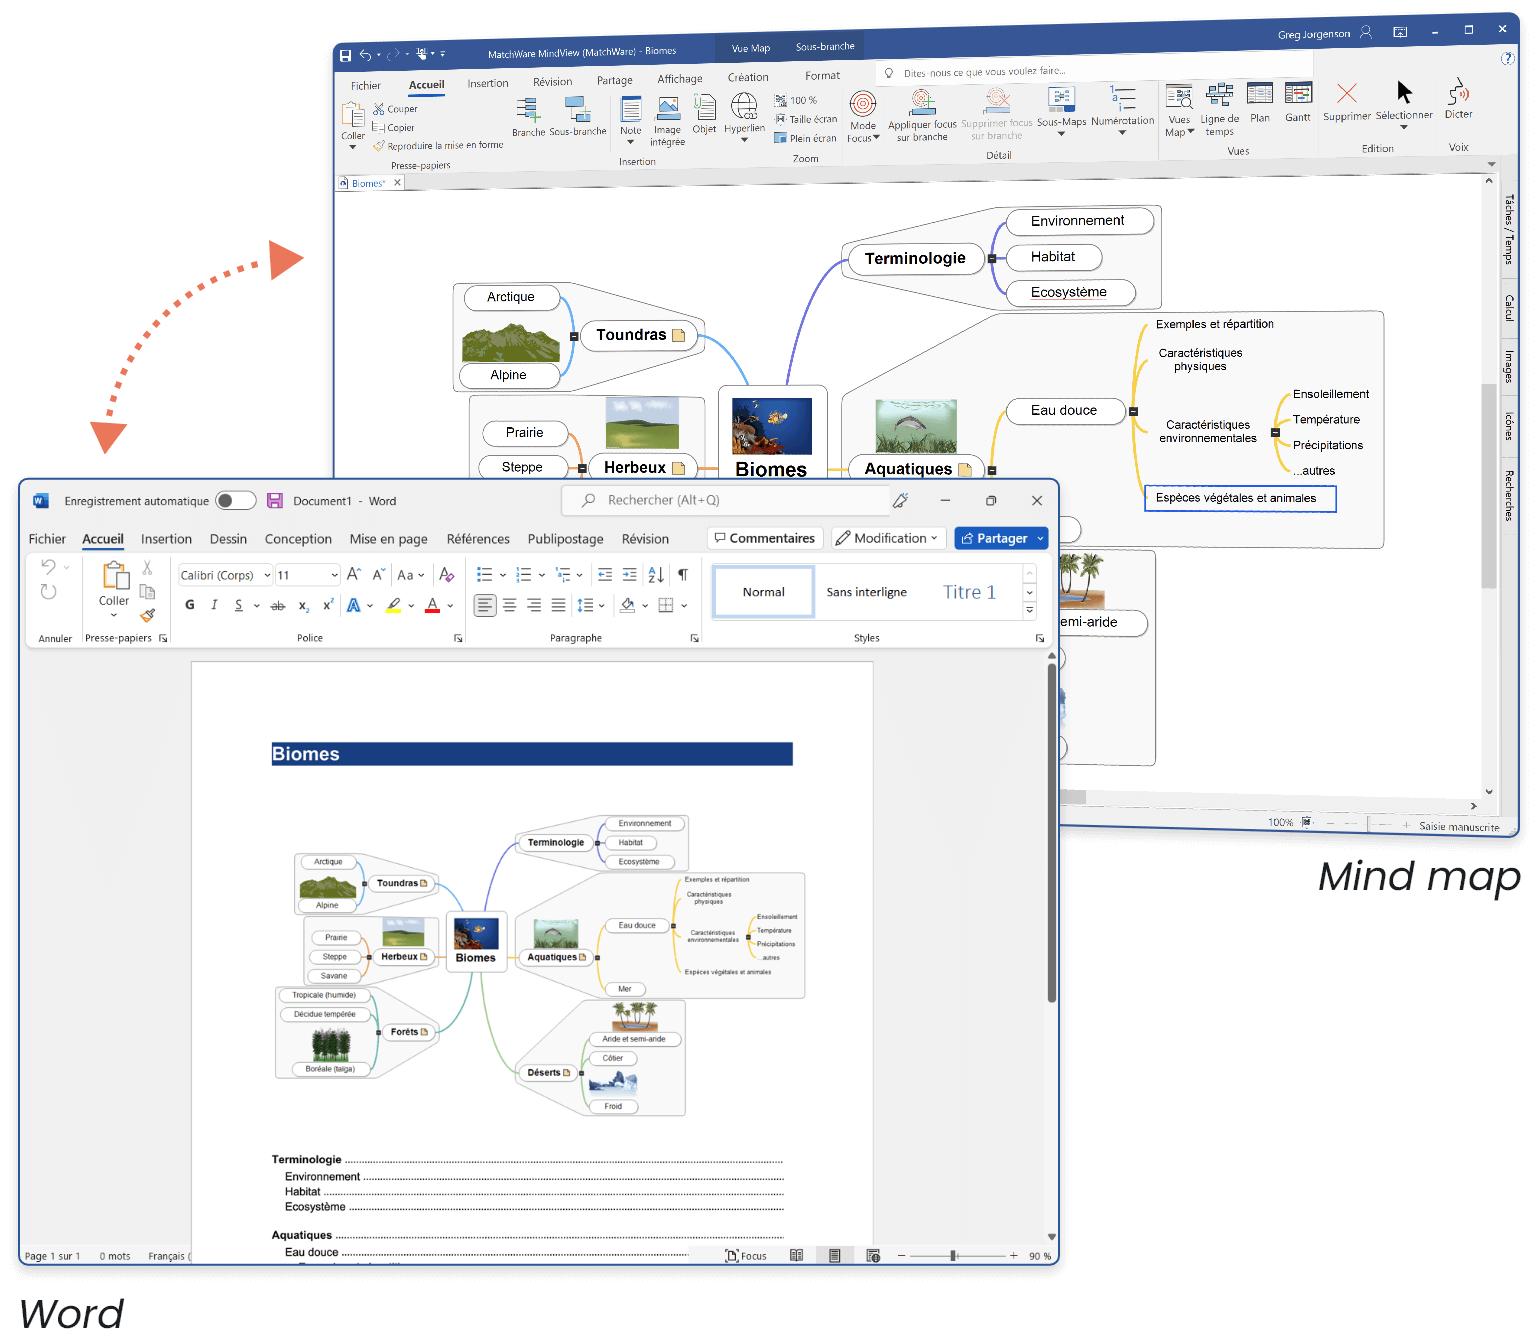1538x1343 pixels.
Task: Collapse the Eau douce branch in MindView
Action: [x=1133, y=411]
